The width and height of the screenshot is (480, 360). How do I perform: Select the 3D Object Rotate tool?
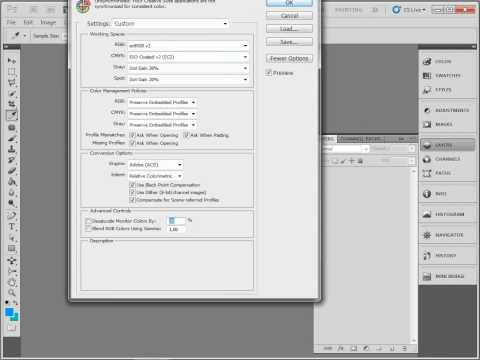12,261
